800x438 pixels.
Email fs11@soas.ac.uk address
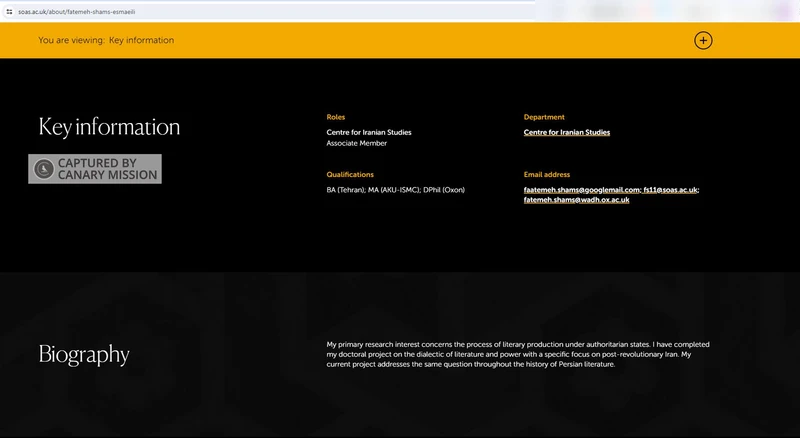click(x=670, y=190)
